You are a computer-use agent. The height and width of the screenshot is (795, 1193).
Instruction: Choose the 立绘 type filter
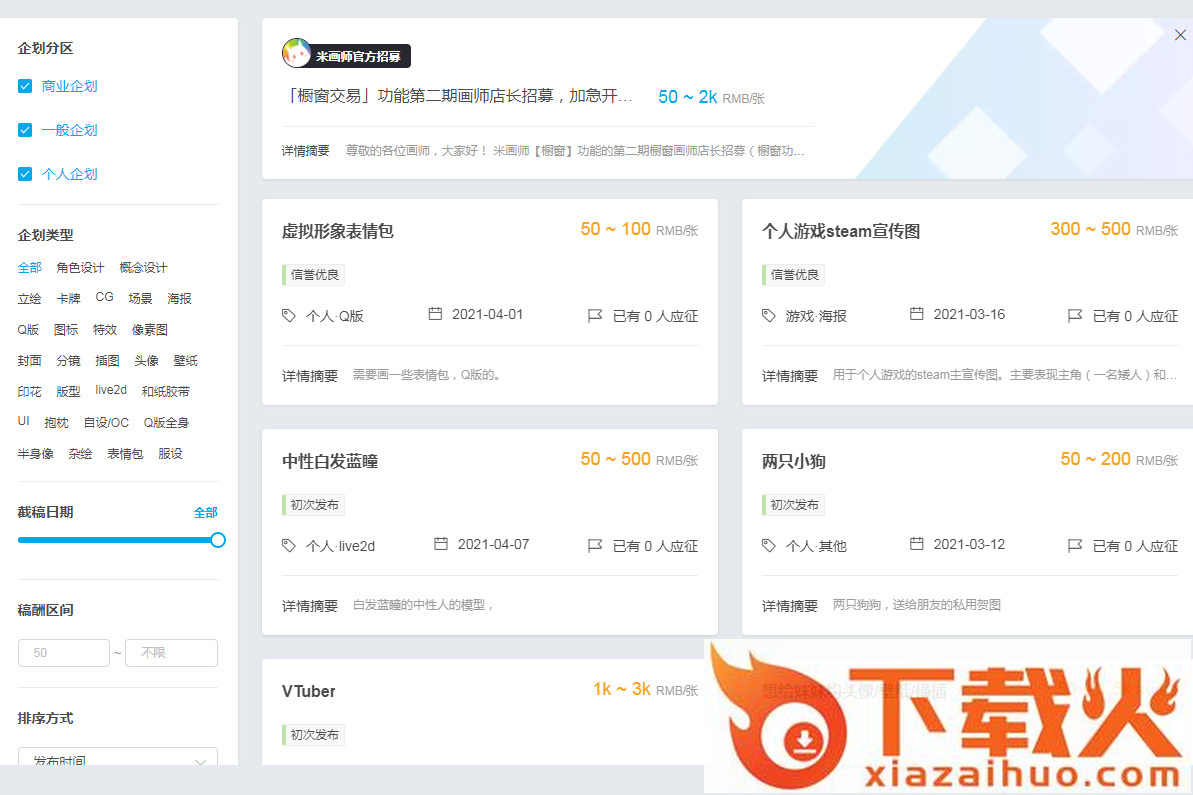pos(30,299)
